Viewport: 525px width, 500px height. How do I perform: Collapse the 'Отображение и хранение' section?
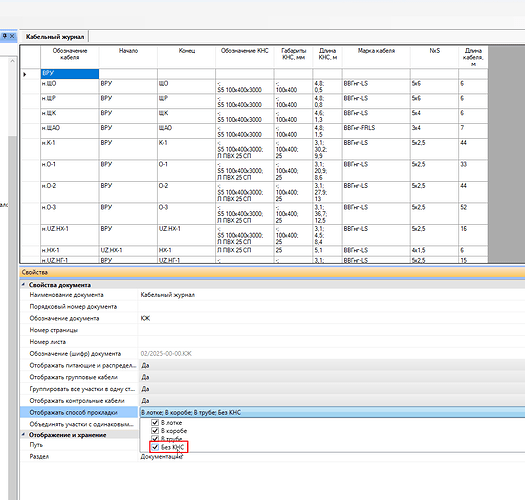click(23, 434)
